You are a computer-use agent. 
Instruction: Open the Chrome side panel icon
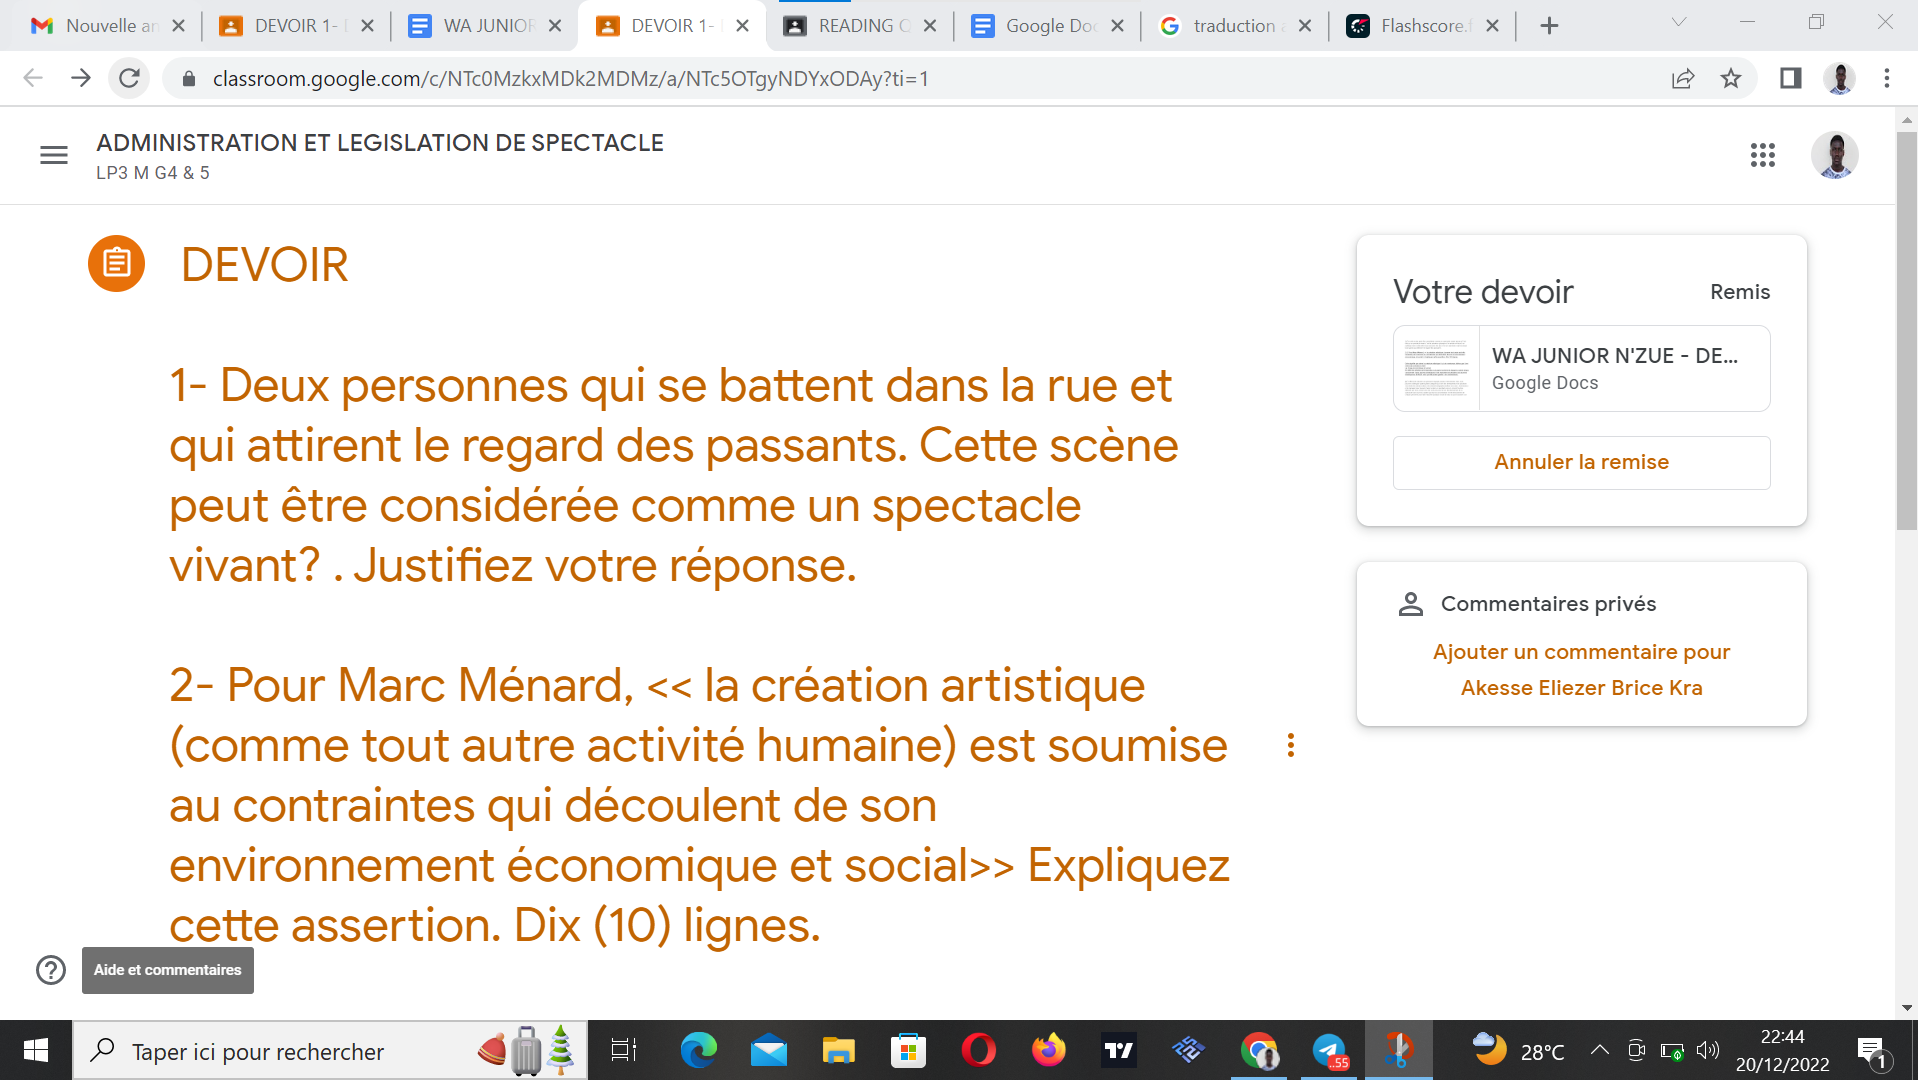point(1790,79)
